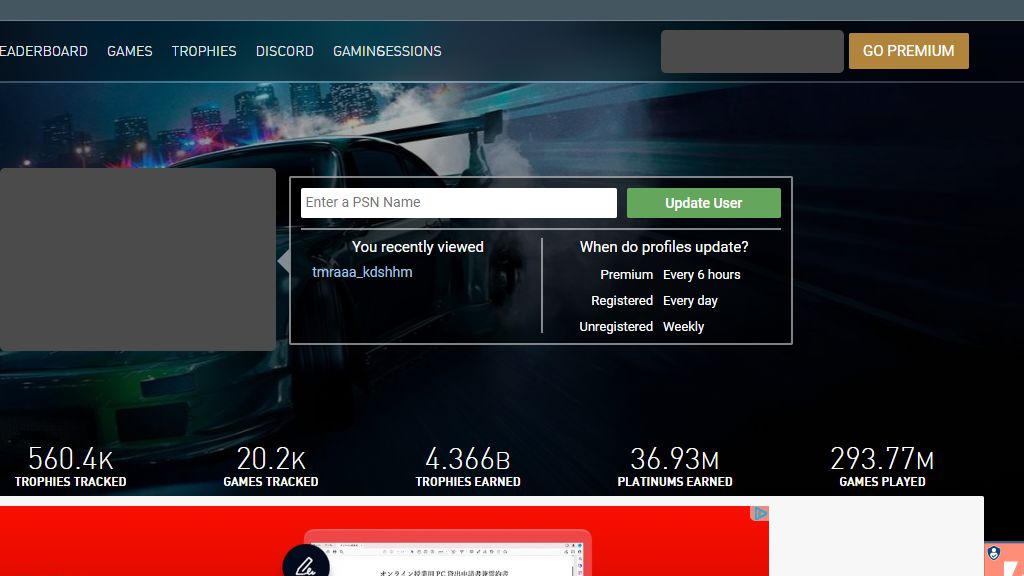Go to the Trophies section
Viewport: 1024px width, 576px height.
tap(204, 51)
